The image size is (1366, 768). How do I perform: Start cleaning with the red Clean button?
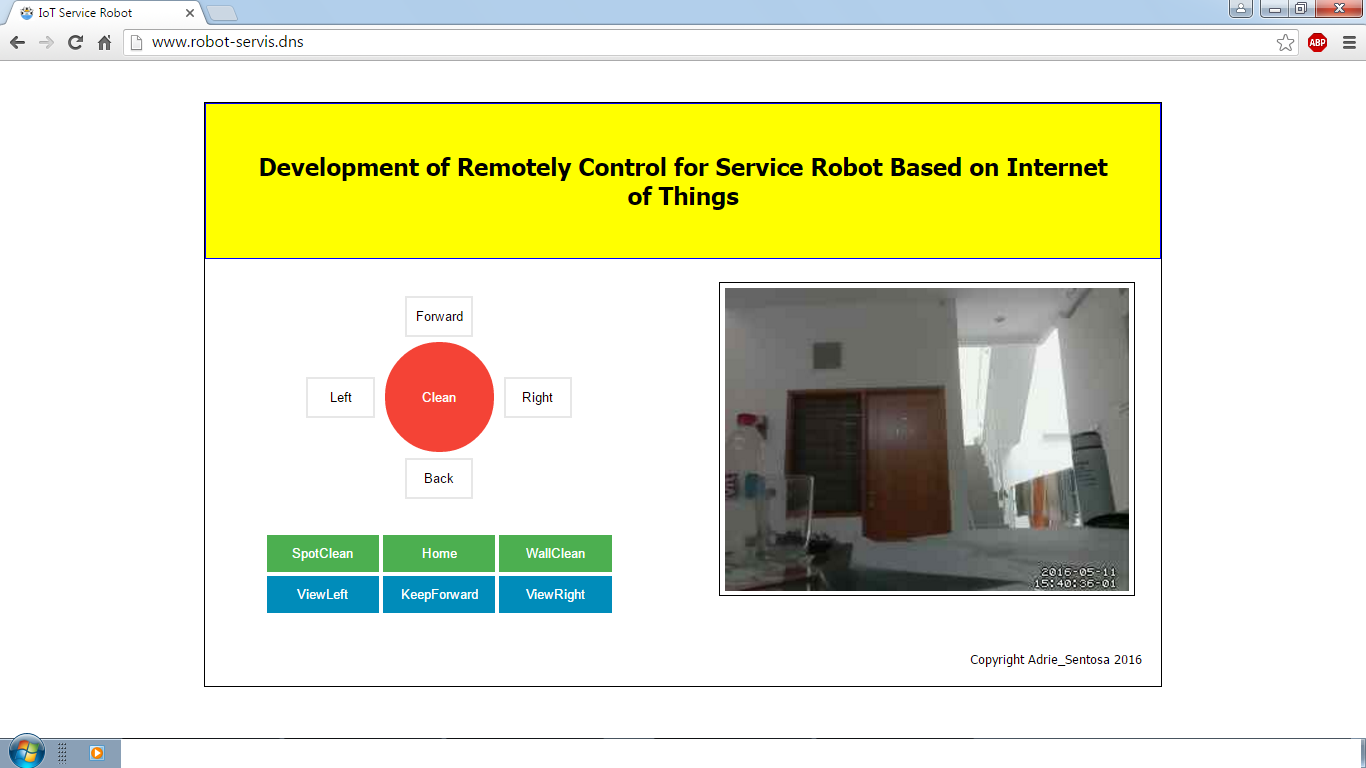coord(439,397)
